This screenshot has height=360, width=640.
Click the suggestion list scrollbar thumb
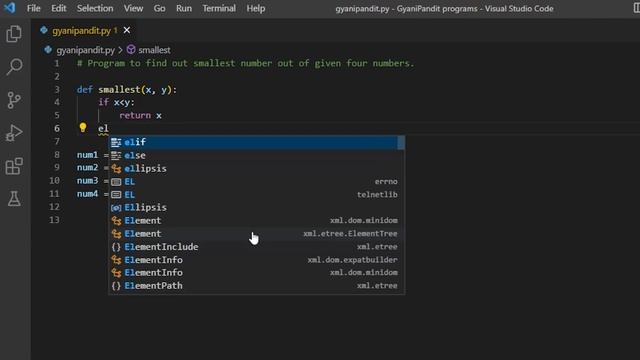401,142
